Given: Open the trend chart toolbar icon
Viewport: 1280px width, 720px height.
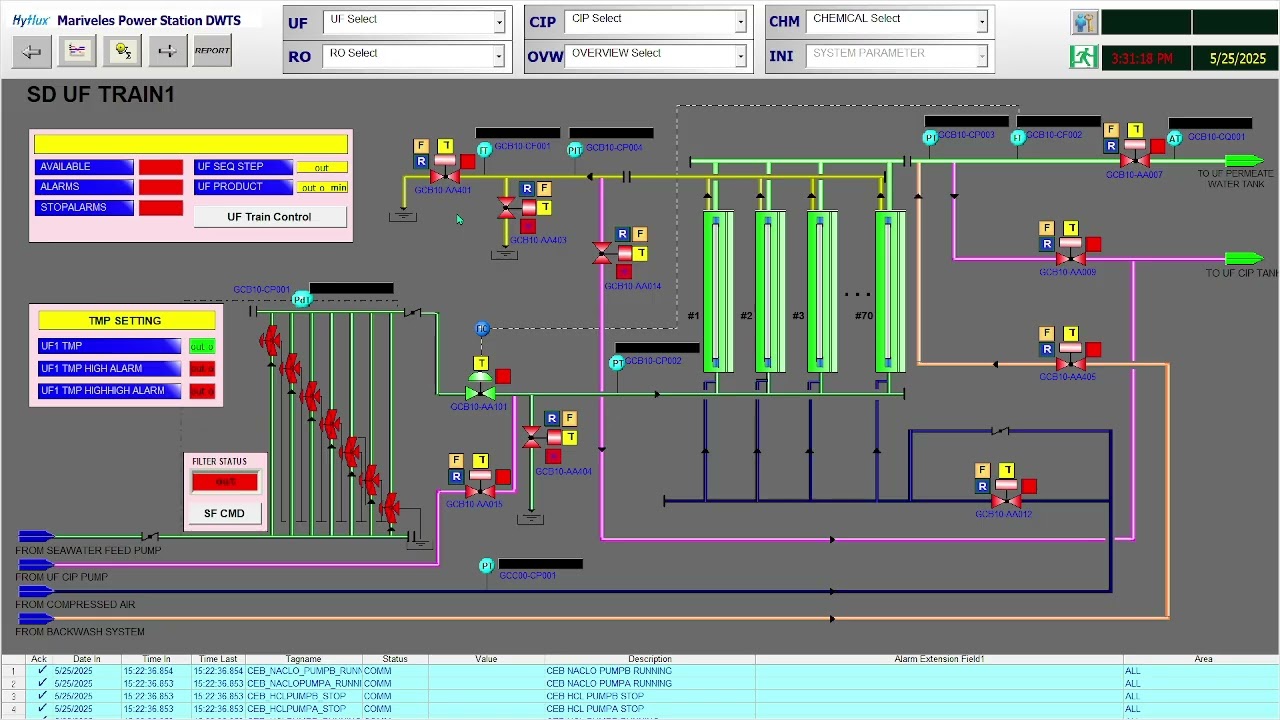Looking at the screenshot, I should 77,51.
